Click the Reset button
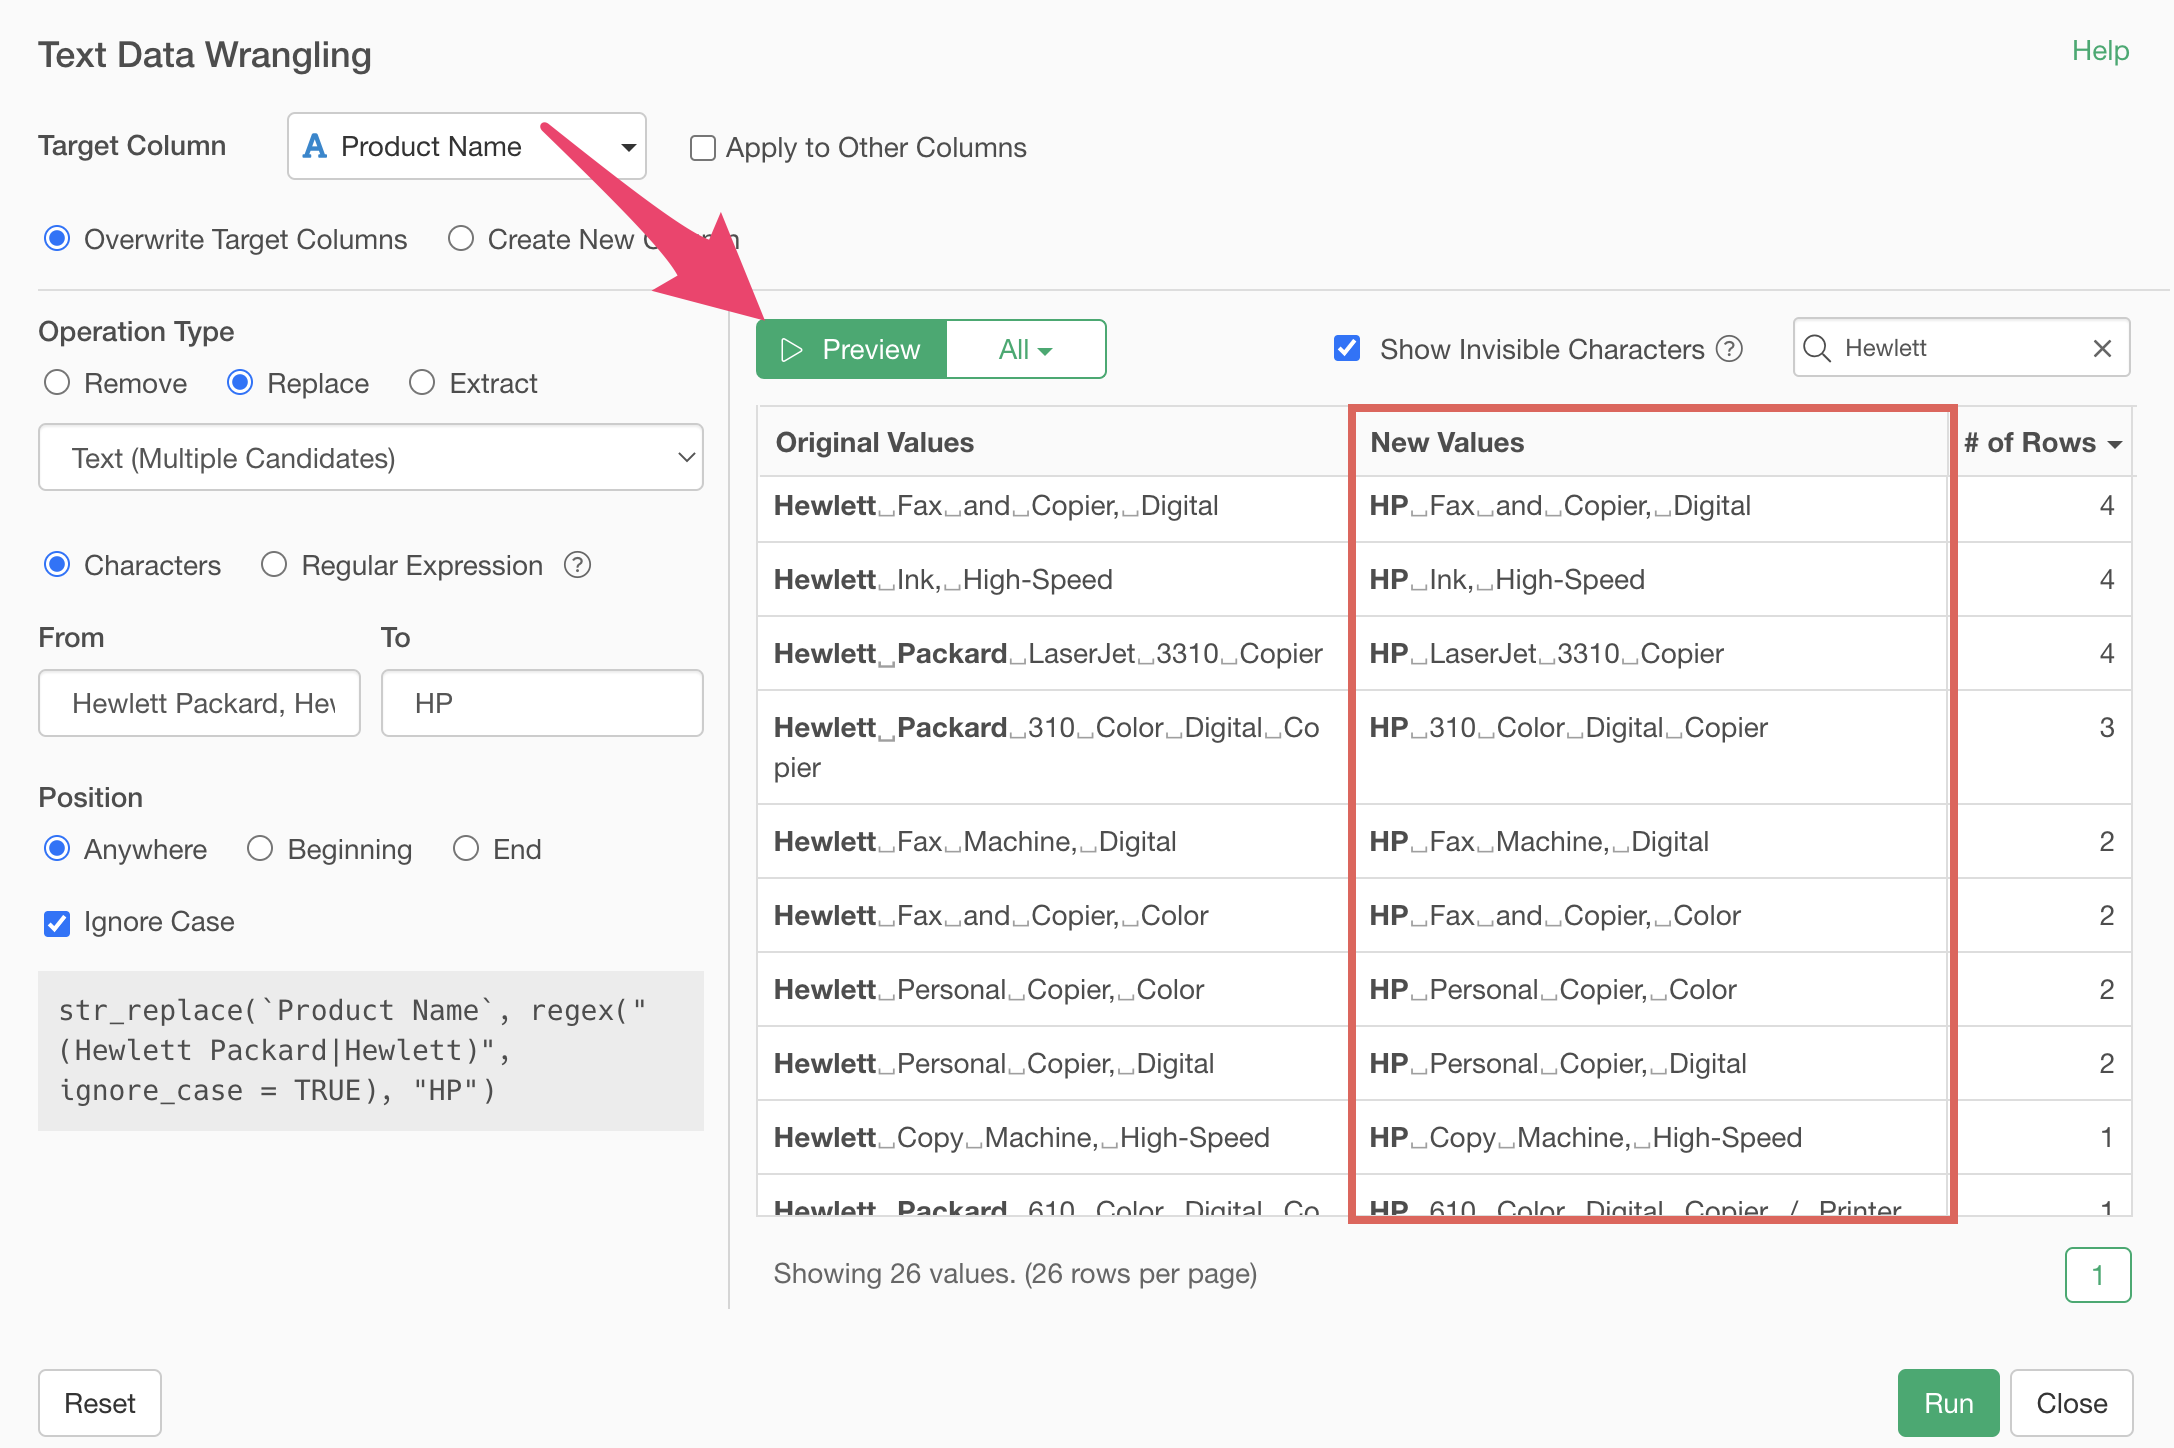The height and width of the screenshot is (1448, 2174). [x=100, y=1403]
